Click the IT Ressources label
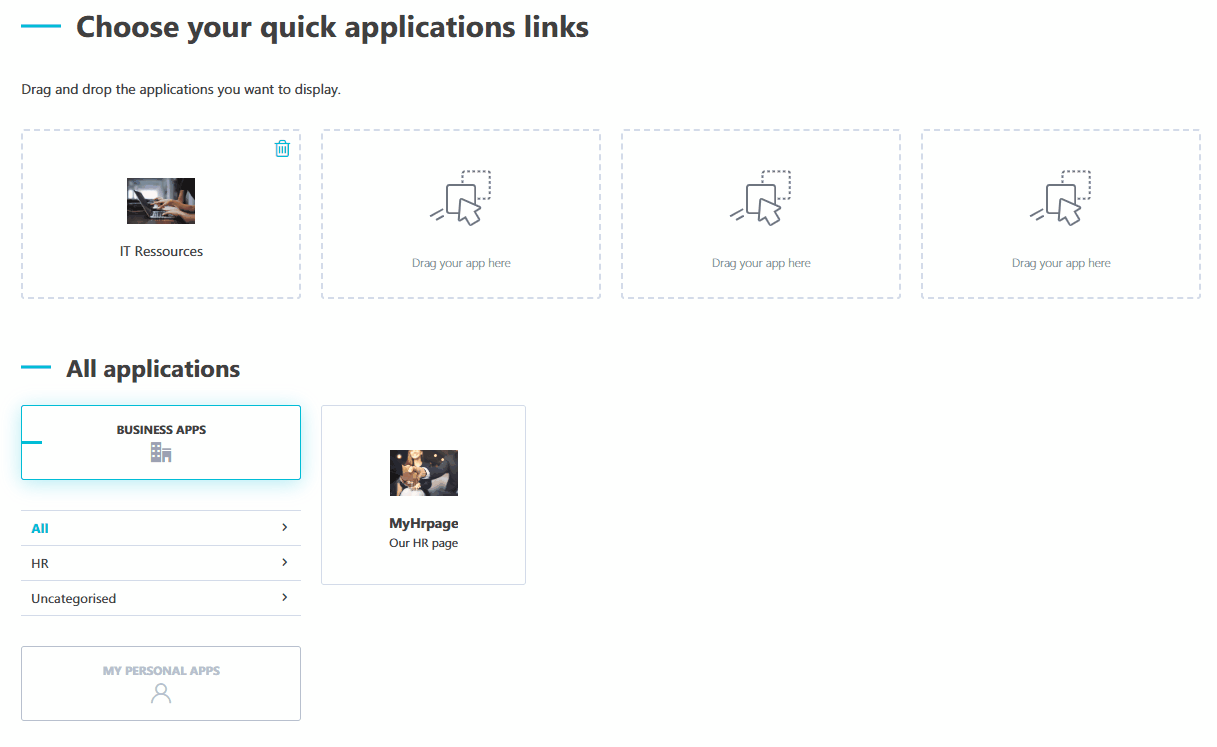Viewport: 1217px width, 747px height. (x=161, y=251)
